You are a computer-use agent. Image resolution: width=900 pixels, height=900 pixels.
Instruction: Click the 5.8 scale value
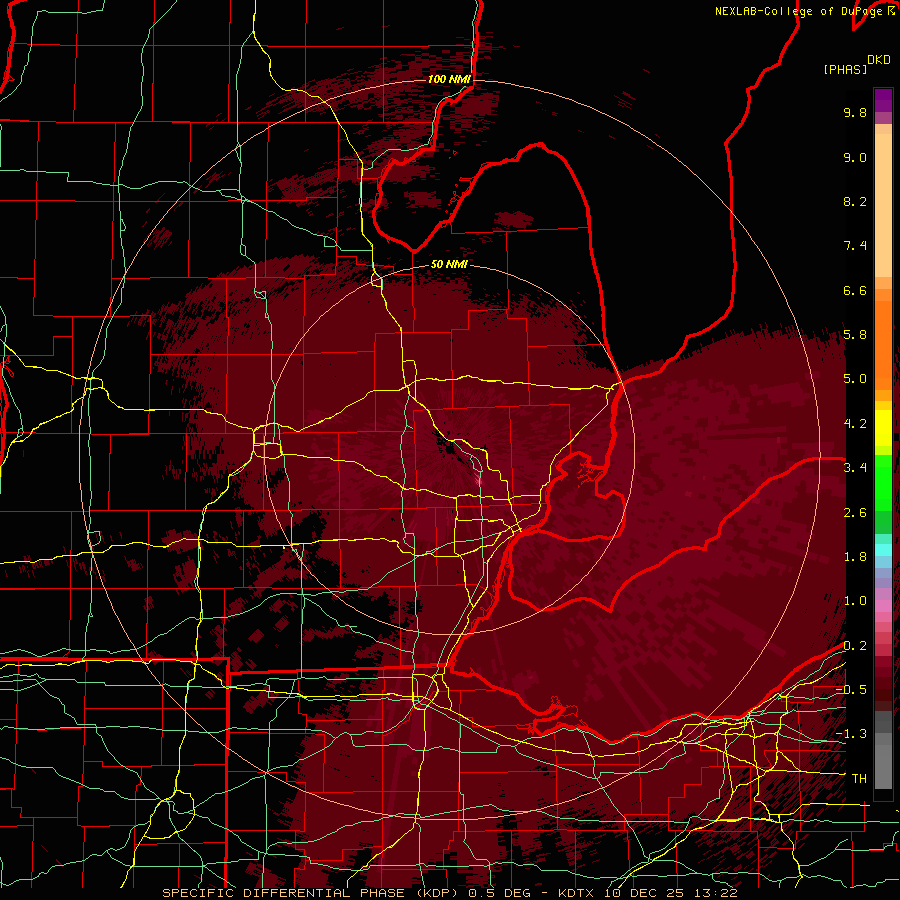(855, 335)
